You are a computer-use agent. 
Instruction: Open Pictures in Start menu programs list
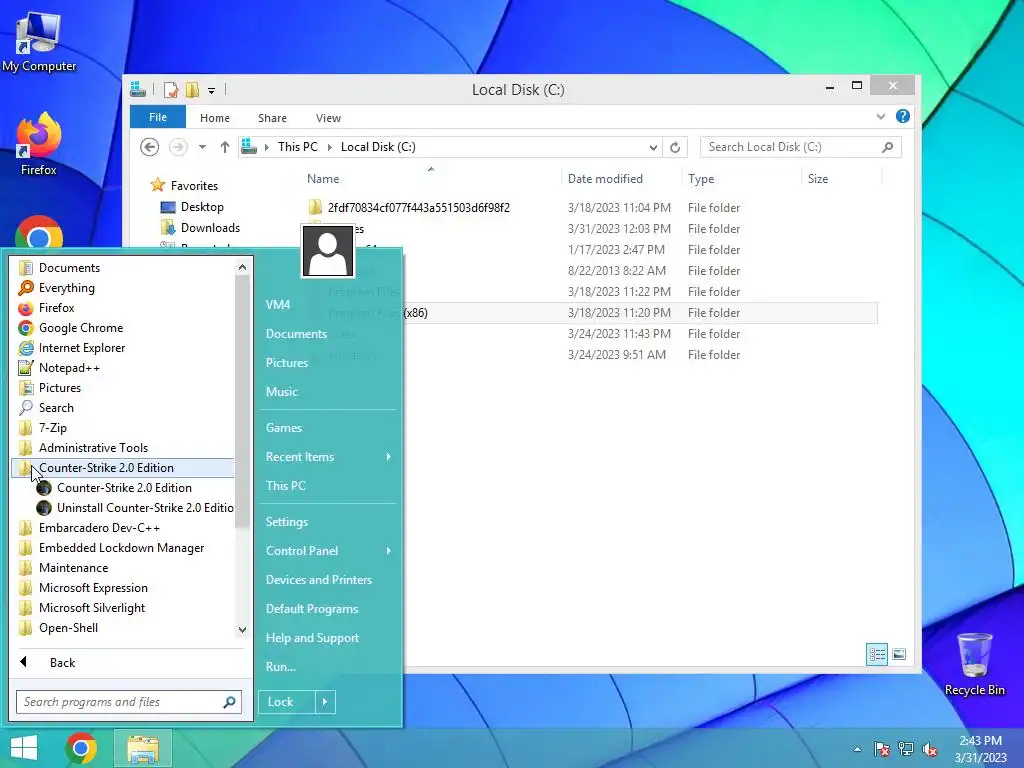[122, 388]
